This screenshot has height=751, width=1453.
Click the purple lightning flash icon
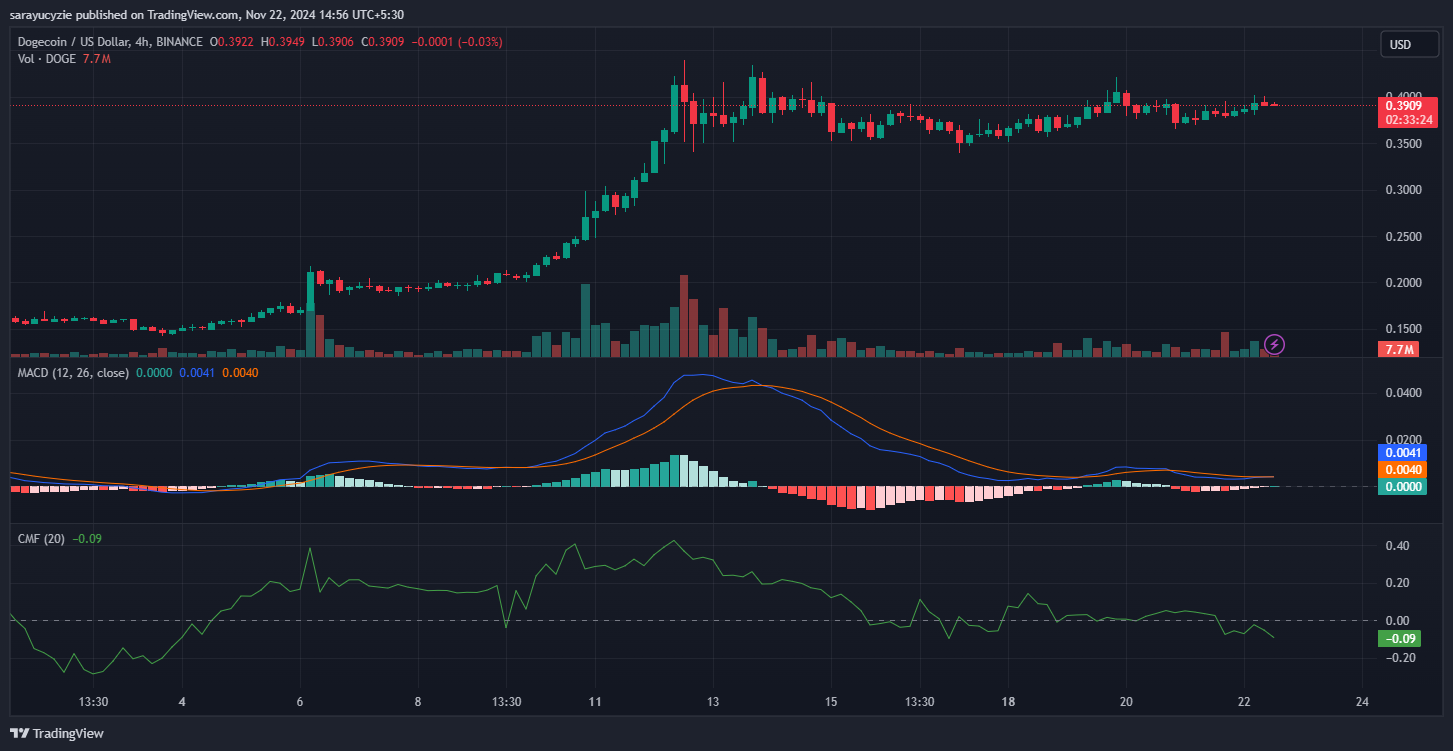[1275, 345]
